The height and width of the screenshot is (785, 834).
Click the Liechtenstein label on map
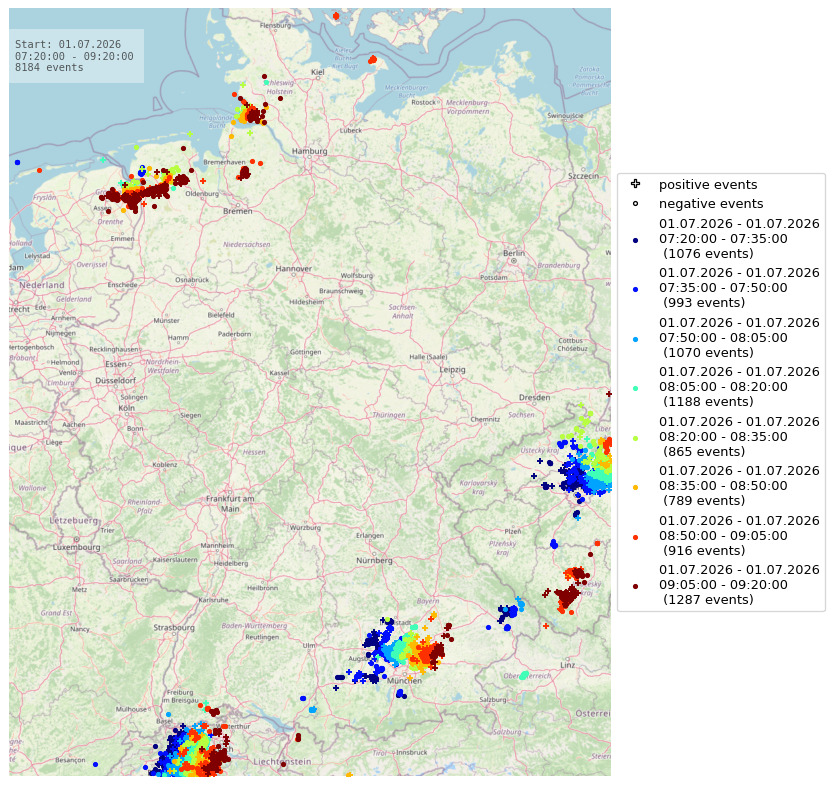pyautogui.click(x=282, y=762)
